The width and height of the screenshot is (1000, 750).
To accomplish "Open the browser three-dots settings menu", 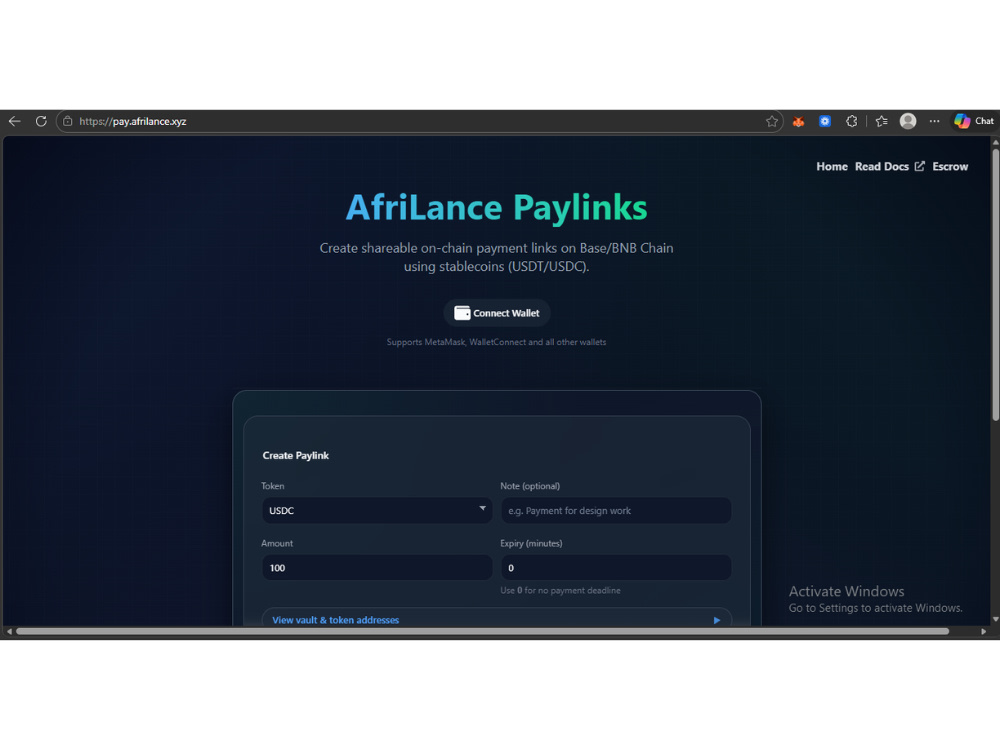I will [x=934, y=121].
